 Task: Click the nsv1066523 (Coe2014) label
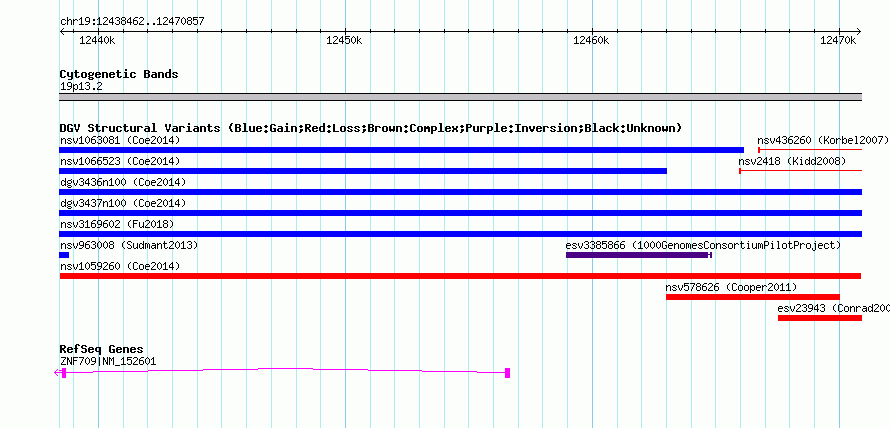[120, 161]
